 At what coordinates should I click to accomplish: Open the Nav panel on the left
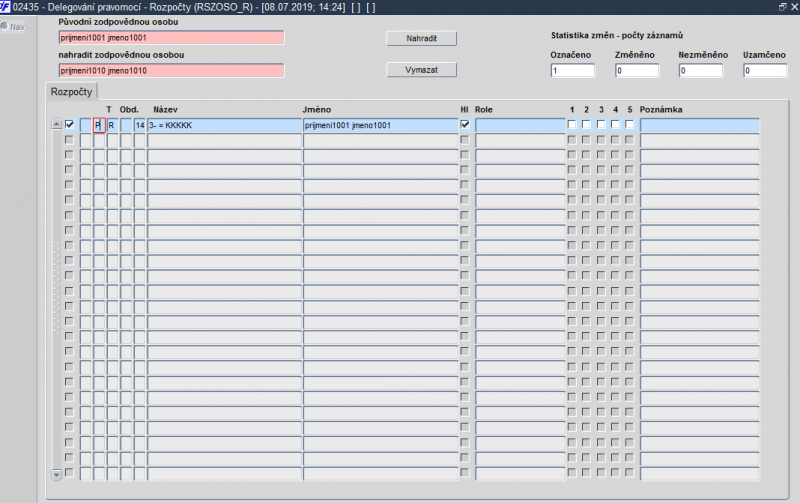click(13, 27)
